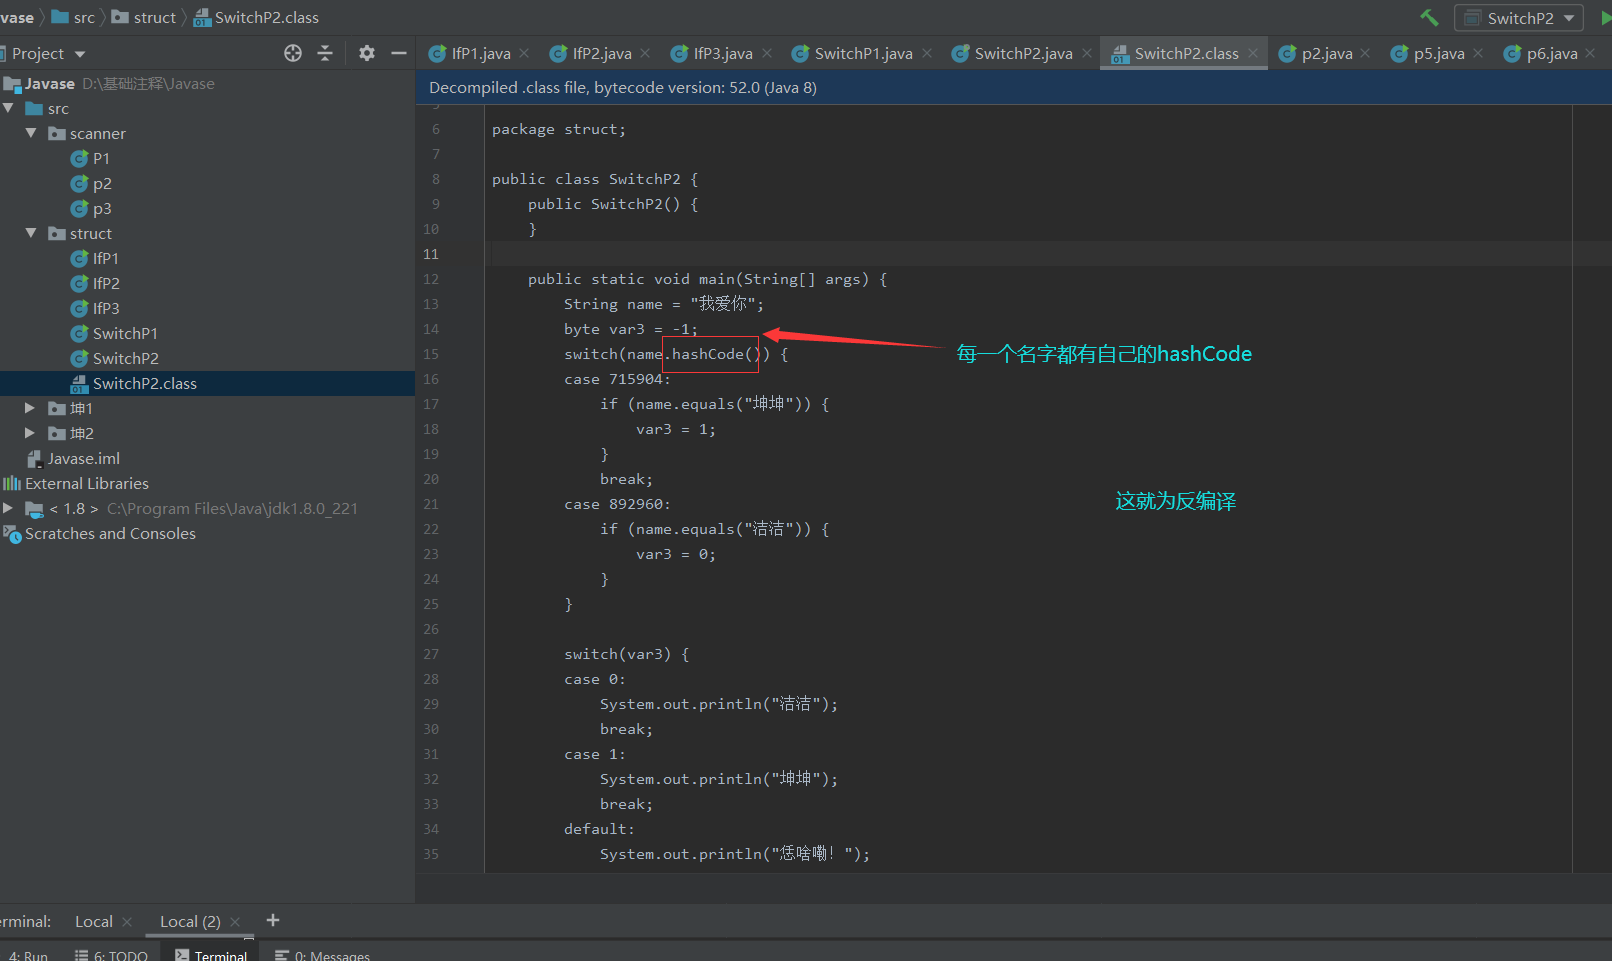Click the struct breadcrumb in navigation bar
This screenshot has height=961, width=1612.
(x=154, y=17)
